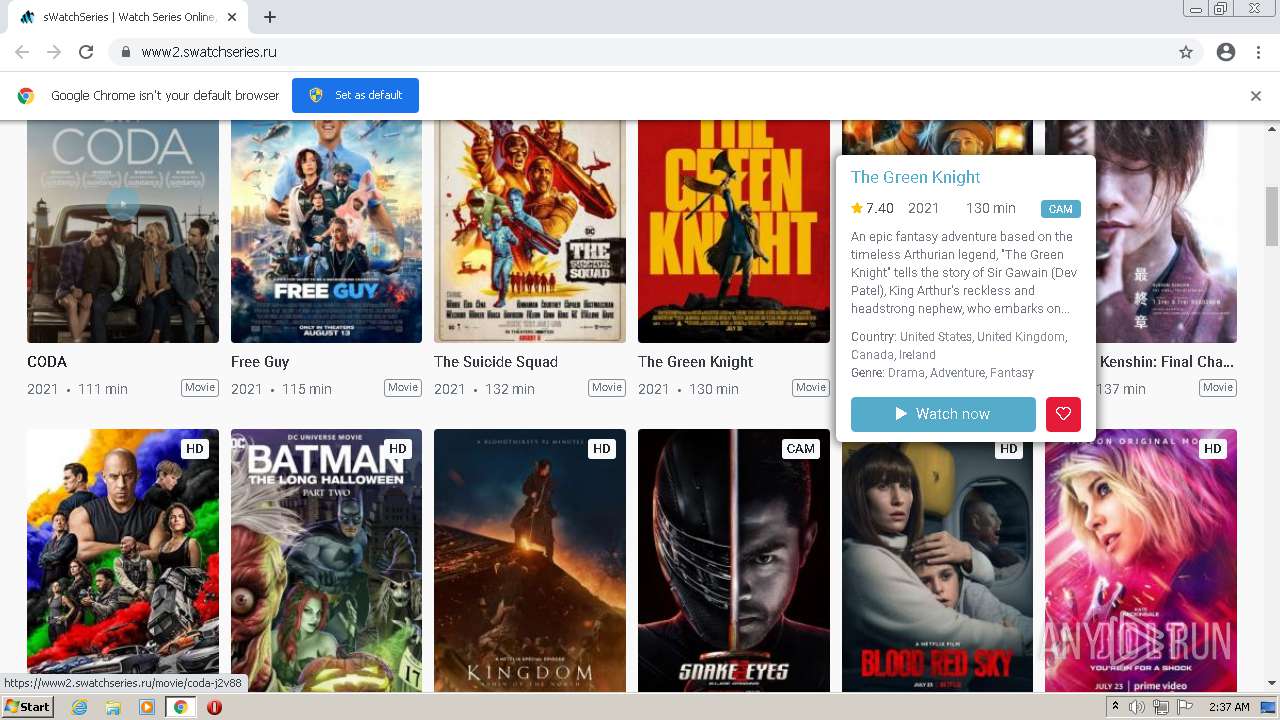This screenshot has height=720, width=1280.
Task: Go back to previous page
Action: pos(22,52)
